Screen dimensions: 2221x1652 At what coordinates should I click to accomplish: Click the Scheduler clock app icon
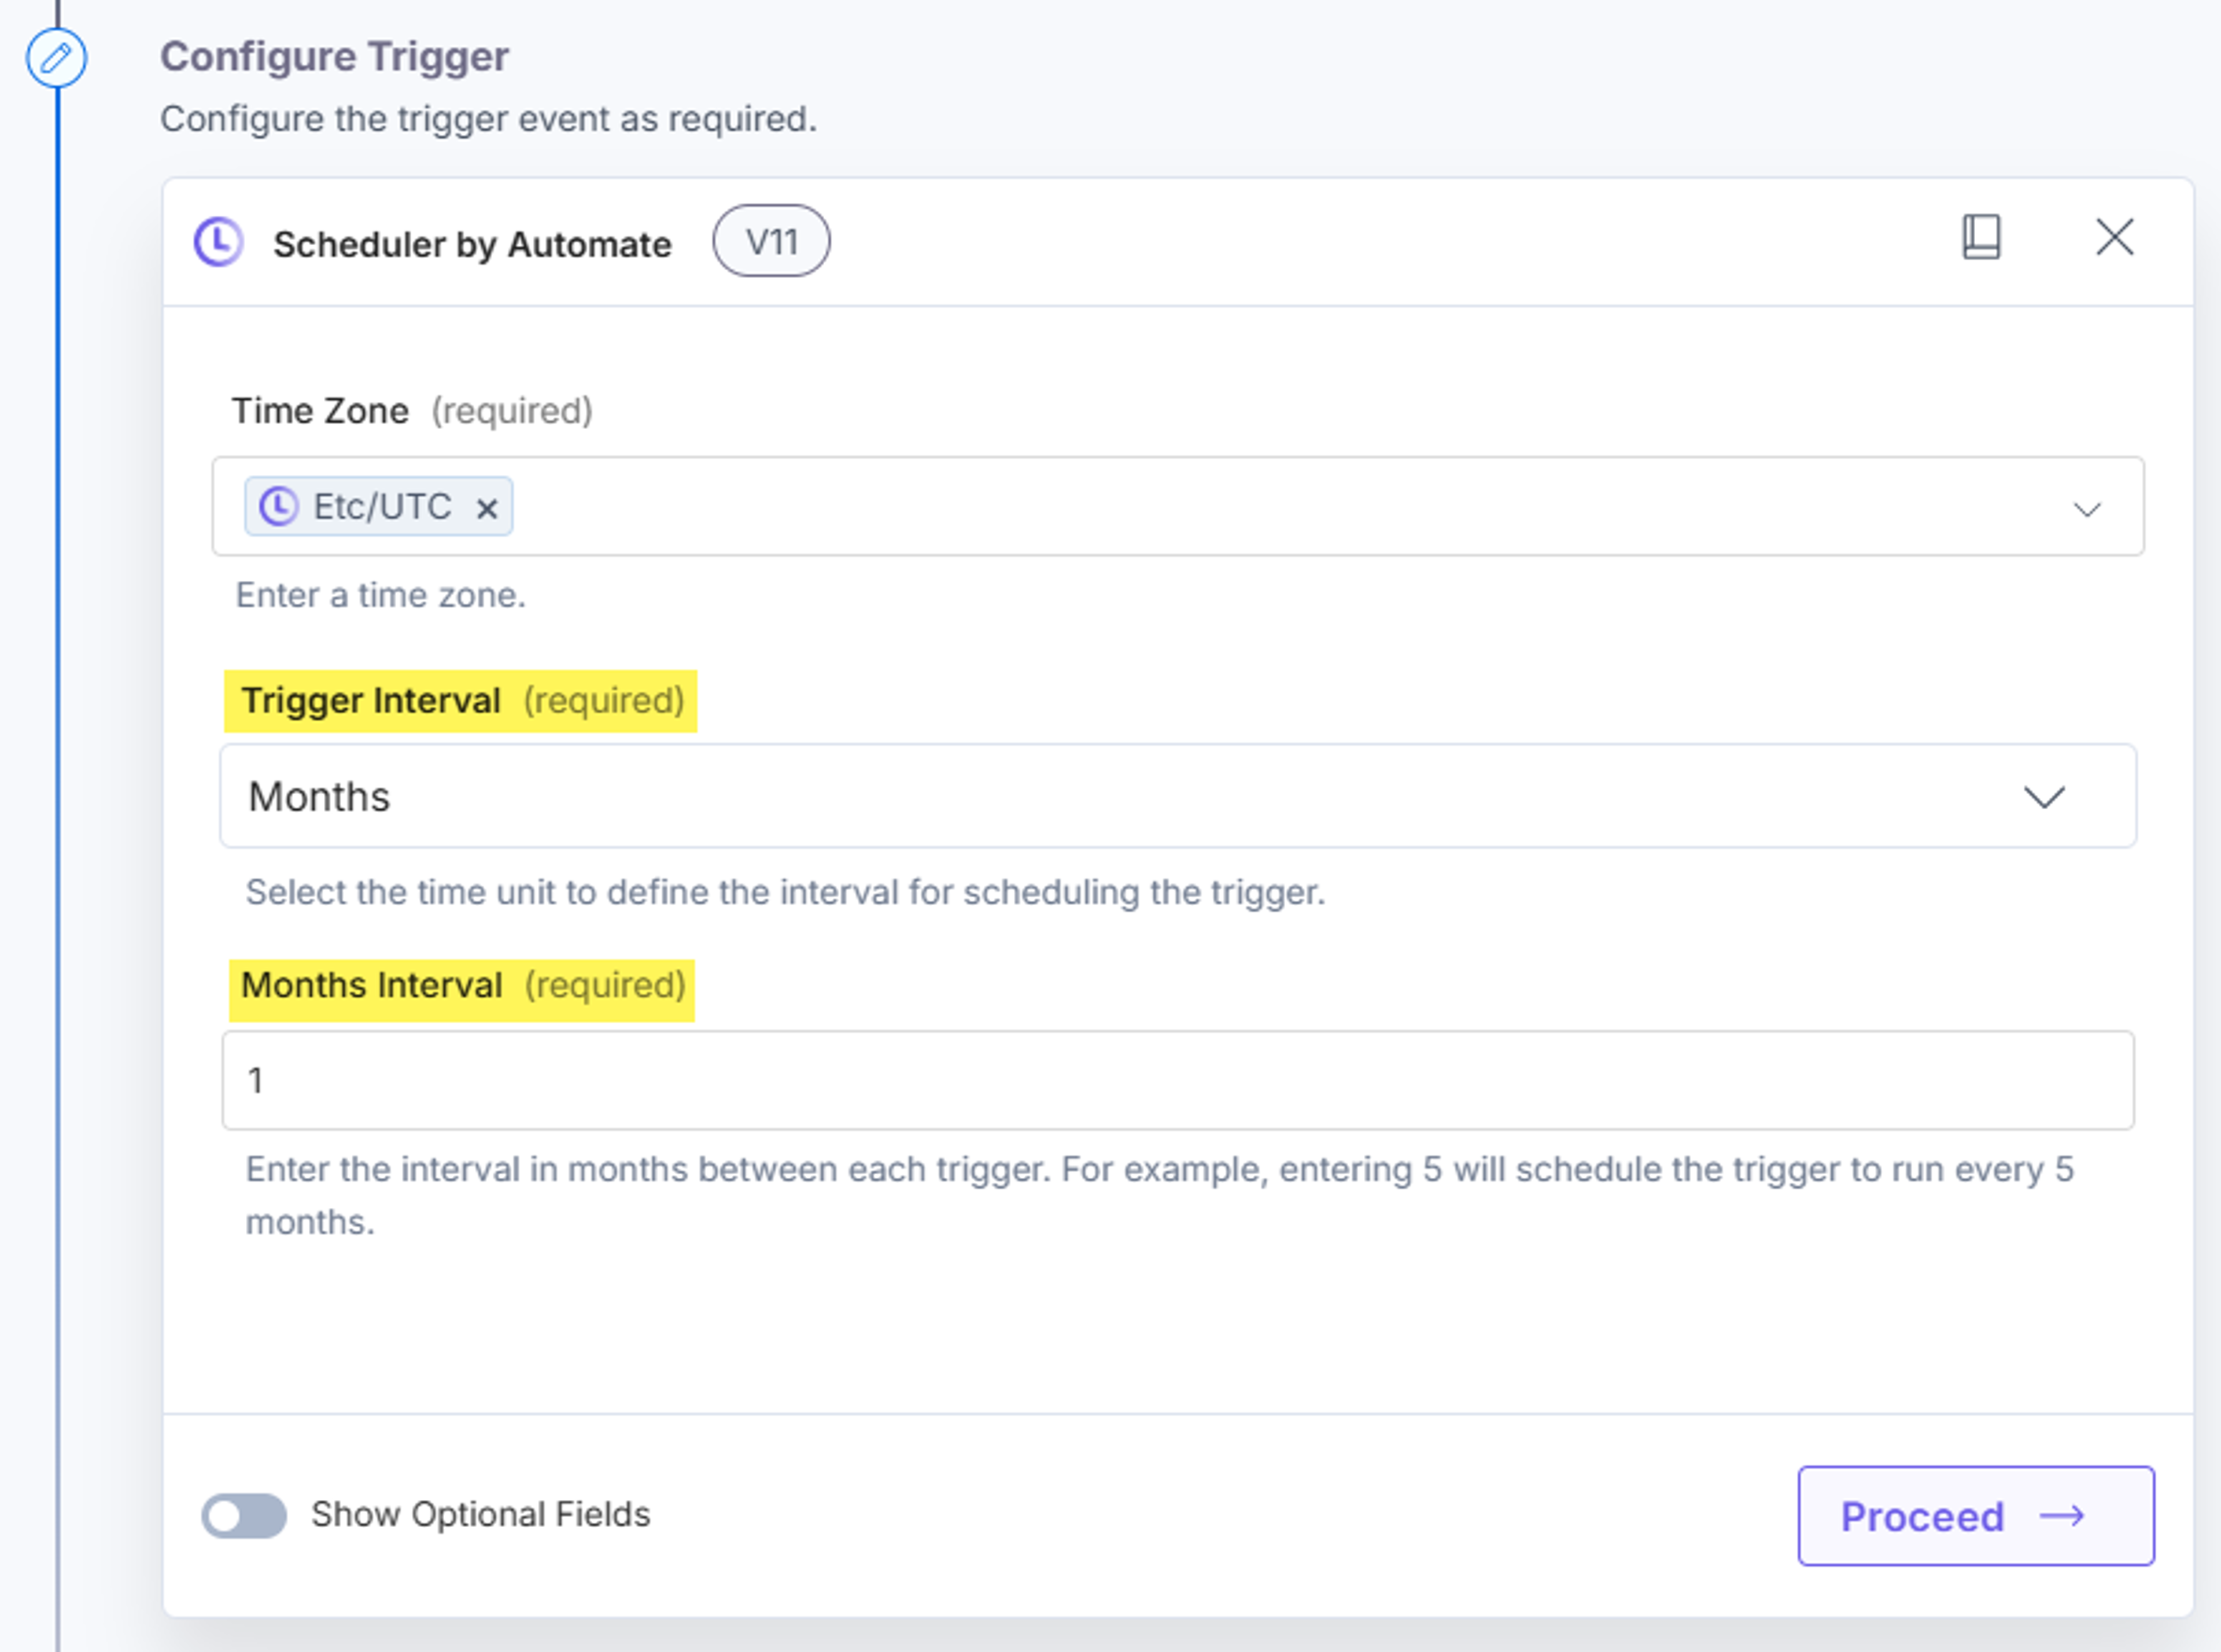pos(218,242)
